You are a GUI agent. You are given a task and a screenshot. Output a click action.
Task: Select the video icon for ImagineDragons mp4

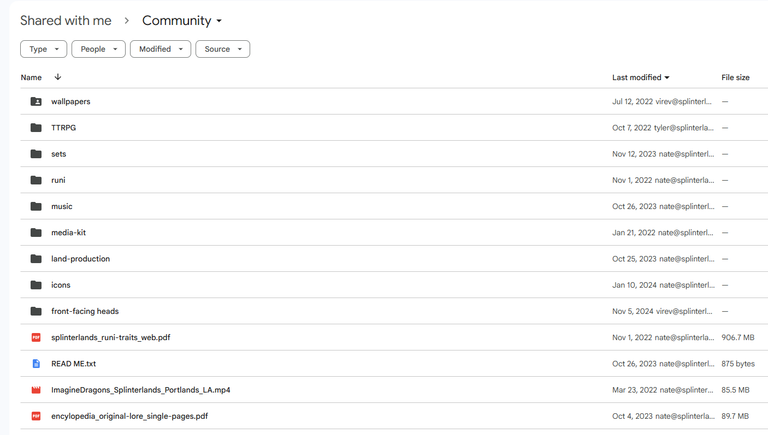36,390
